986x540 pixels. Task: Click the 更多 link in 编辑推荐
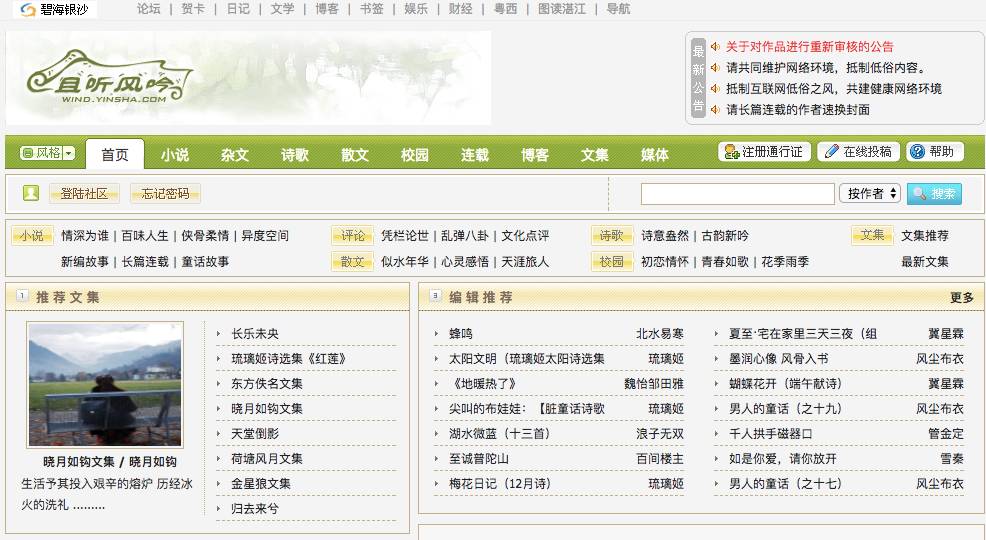(x=961, y=297)
